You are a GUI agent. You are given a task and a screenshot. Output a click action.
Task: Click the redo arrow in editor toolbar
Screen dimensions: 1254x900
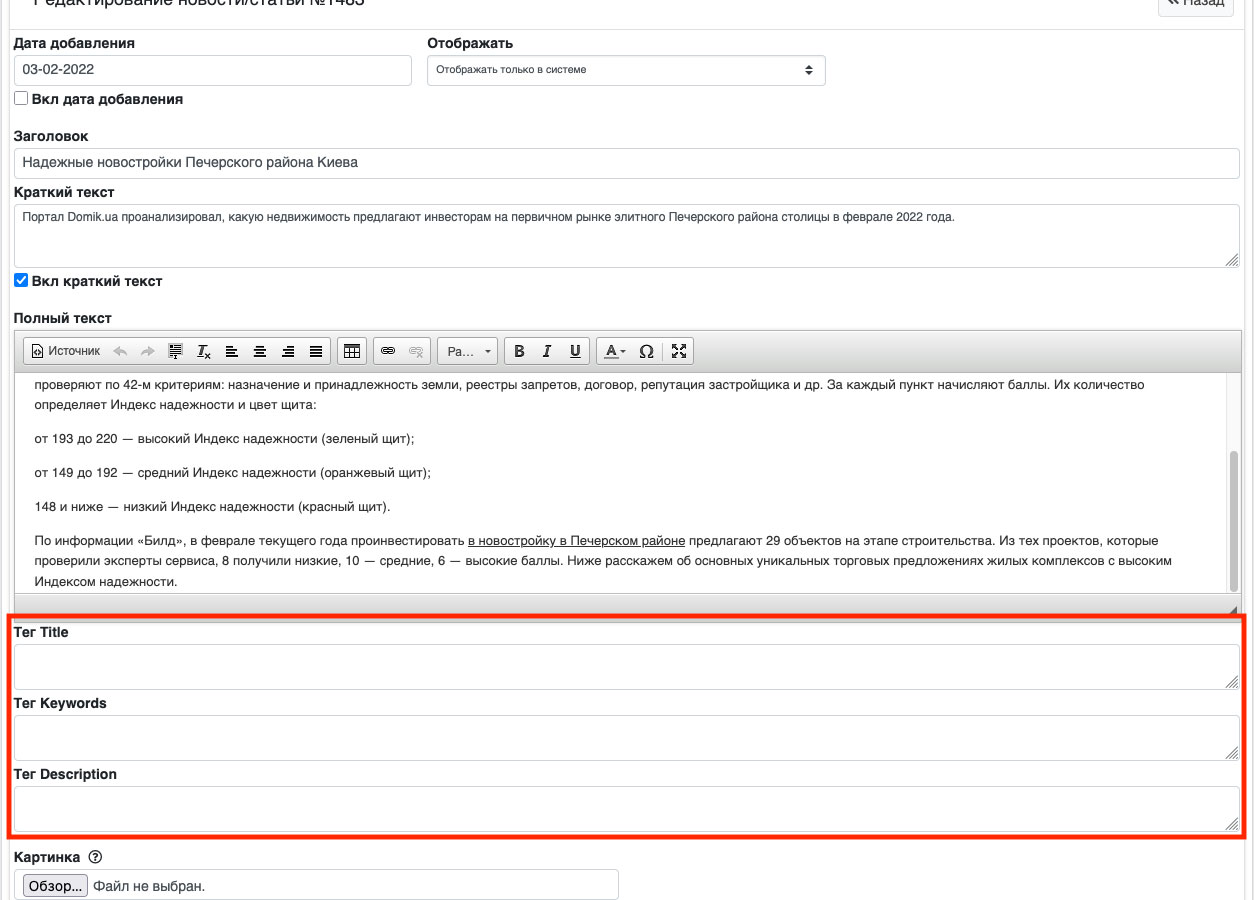coord(147,351)
